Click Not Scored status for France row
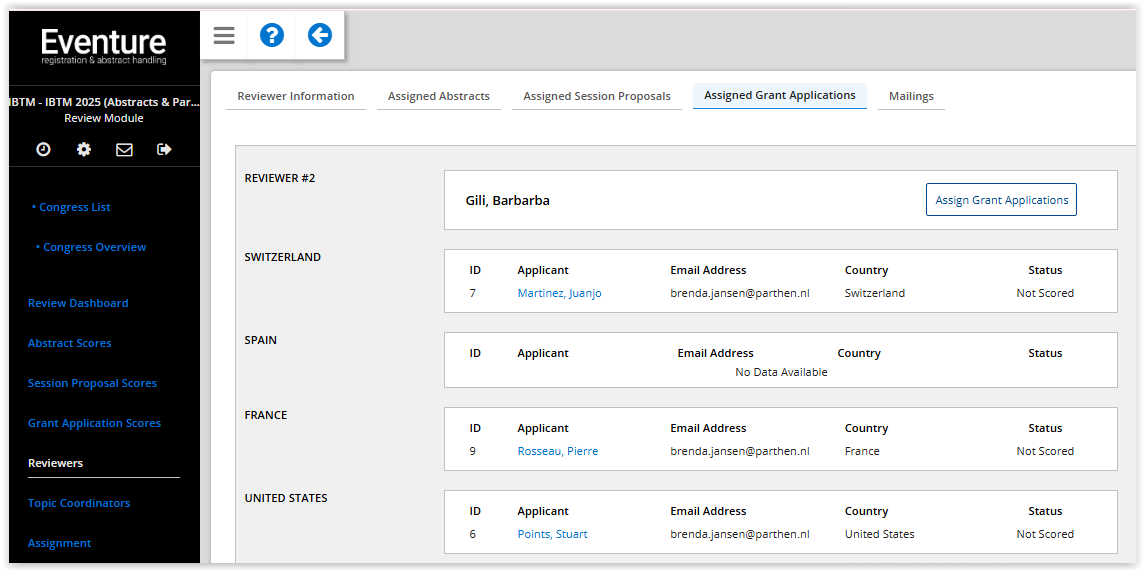This screenshot has width=1144, height=571. (x=1045, y=451)
